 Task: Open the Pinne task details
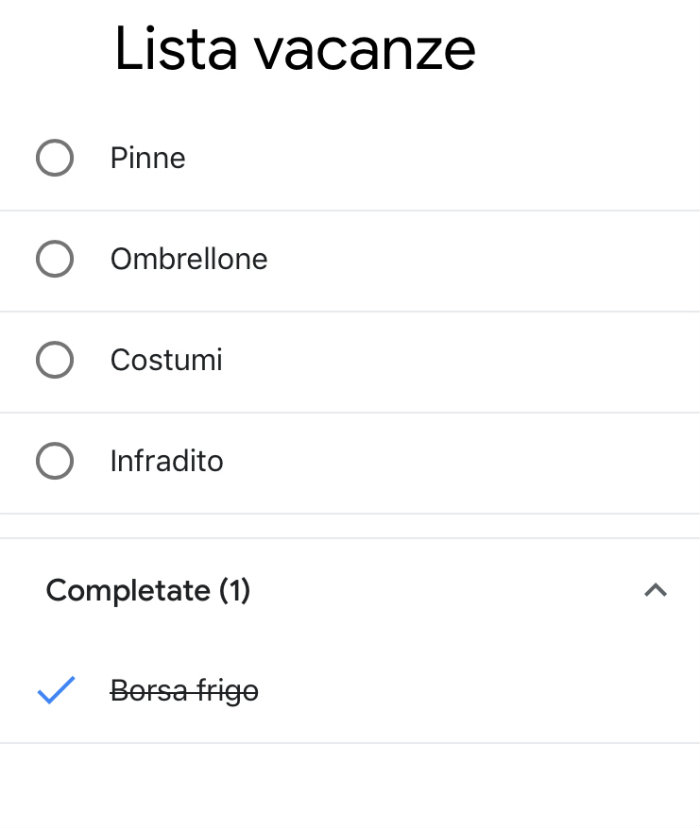click(148, 158)
